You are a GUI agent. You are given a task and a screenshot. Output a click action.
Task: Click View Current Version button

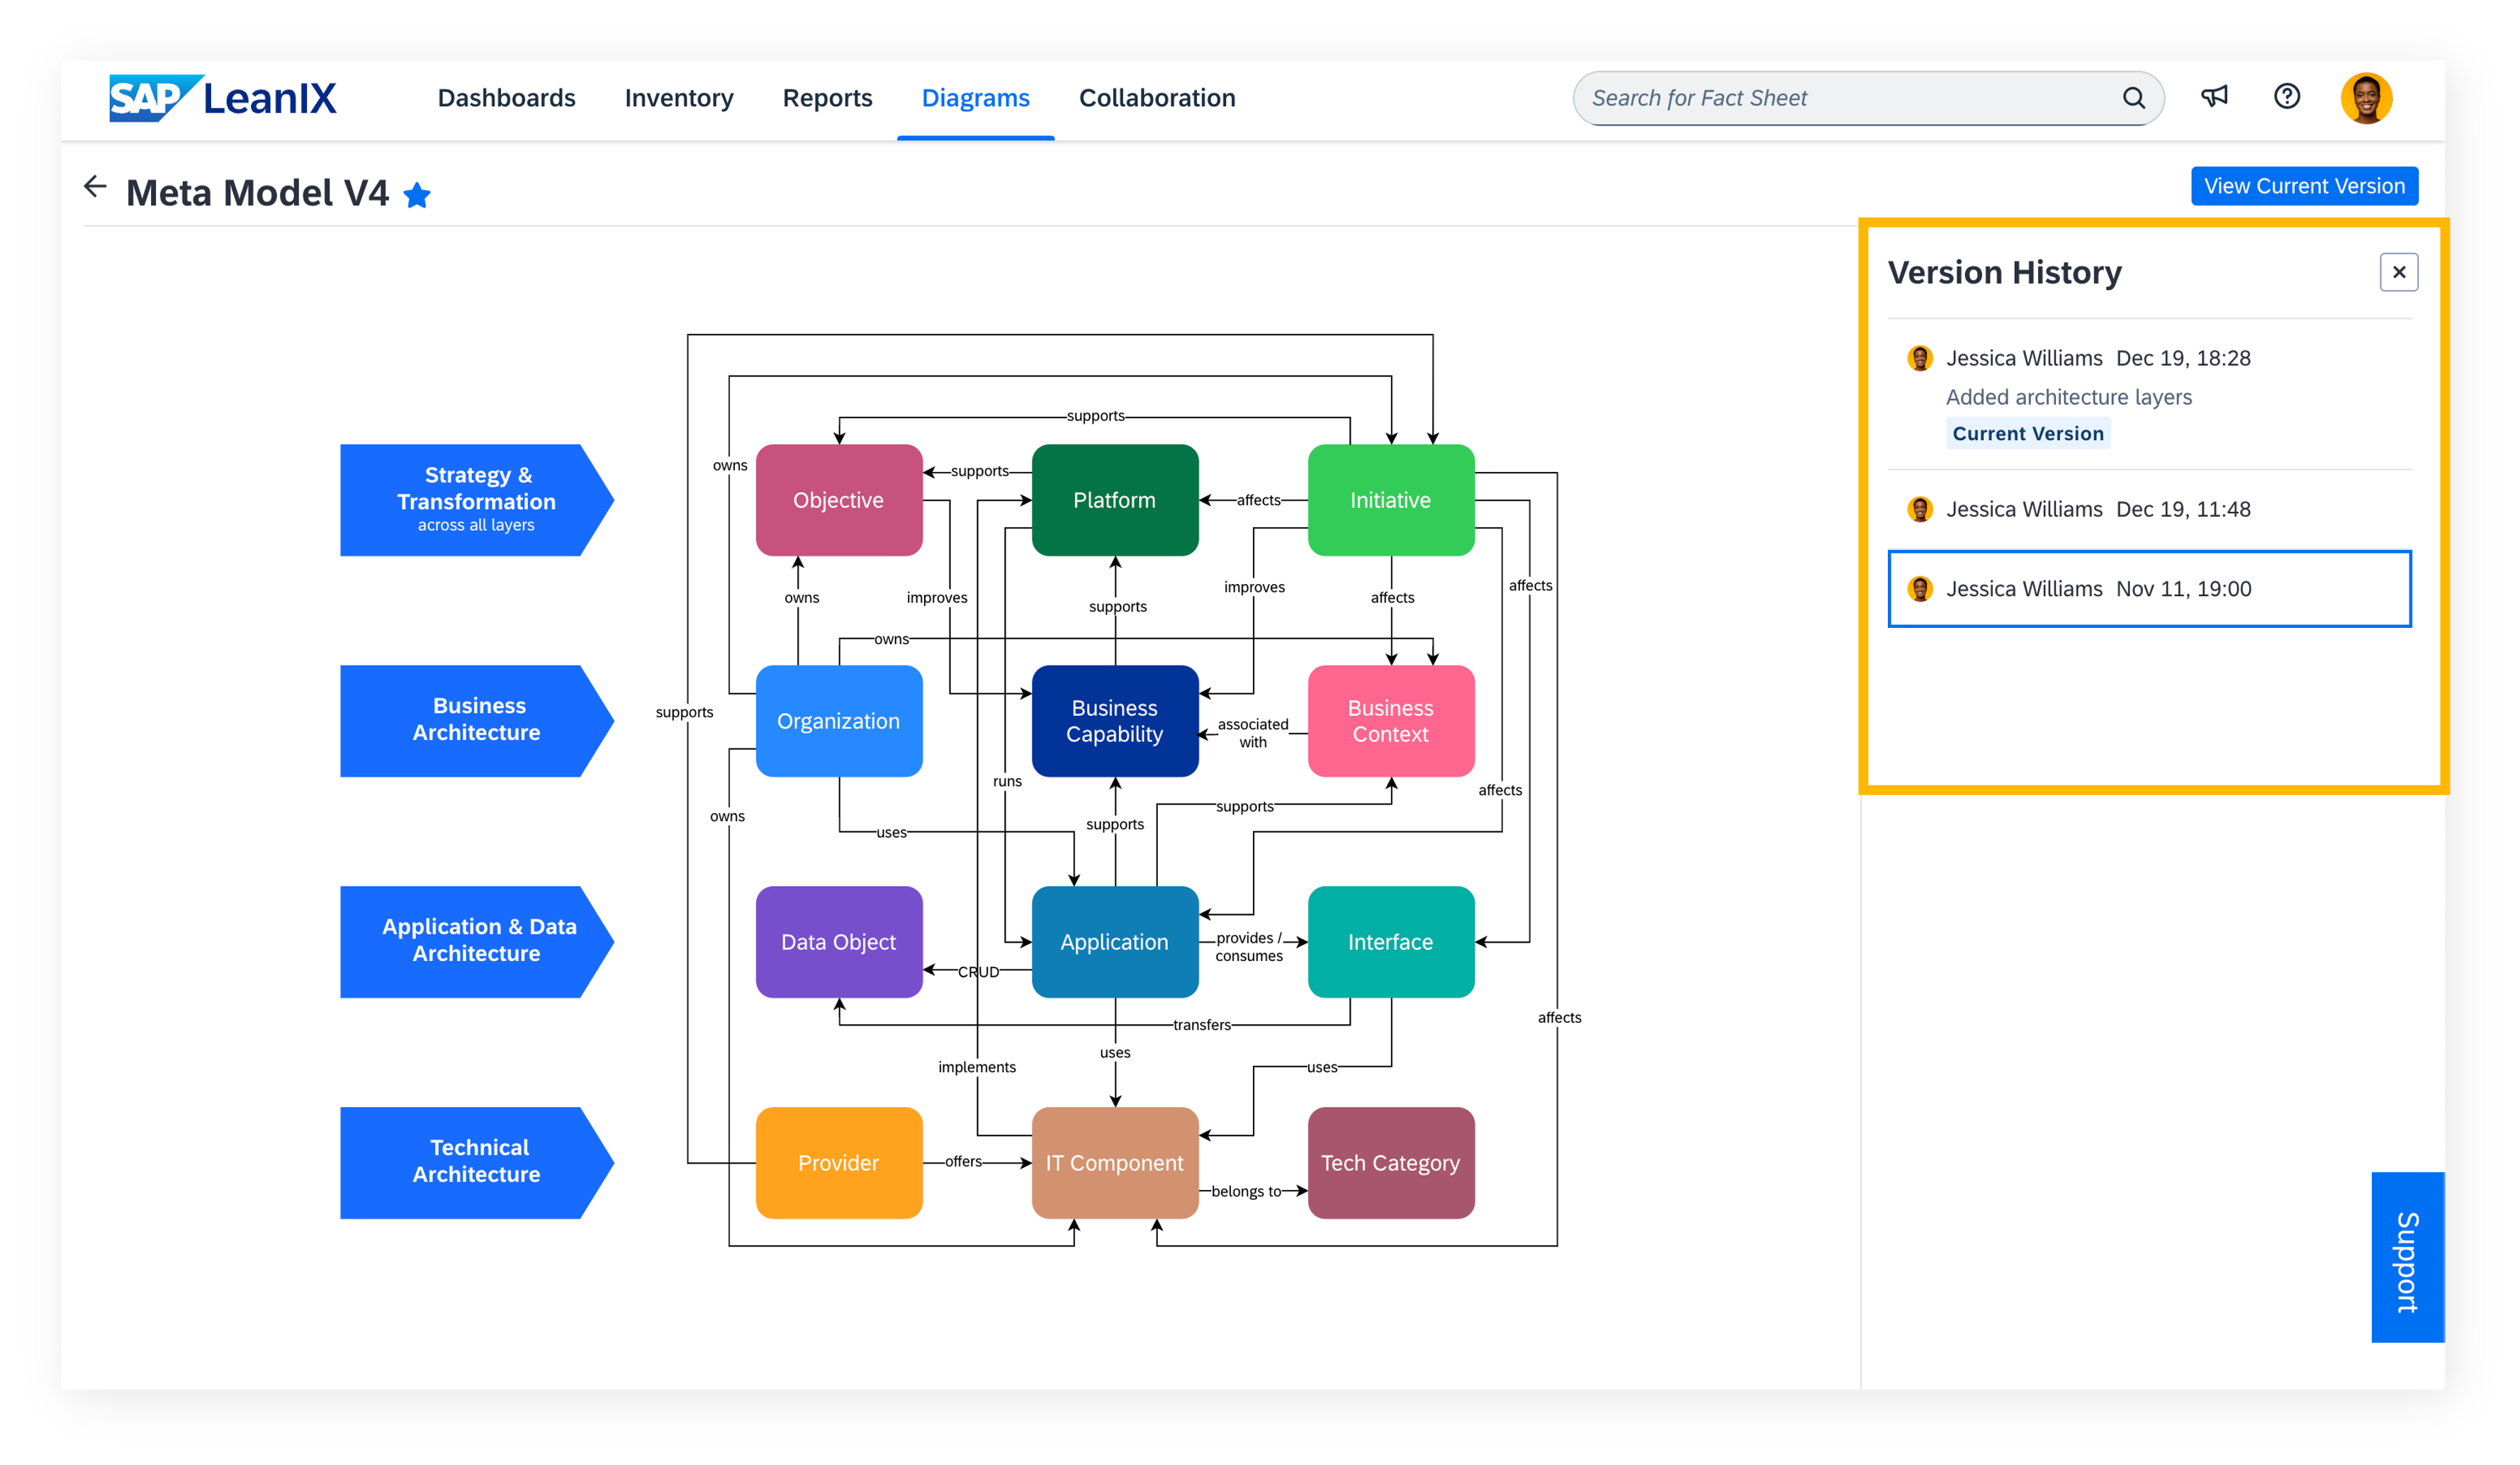[2304, 186]
